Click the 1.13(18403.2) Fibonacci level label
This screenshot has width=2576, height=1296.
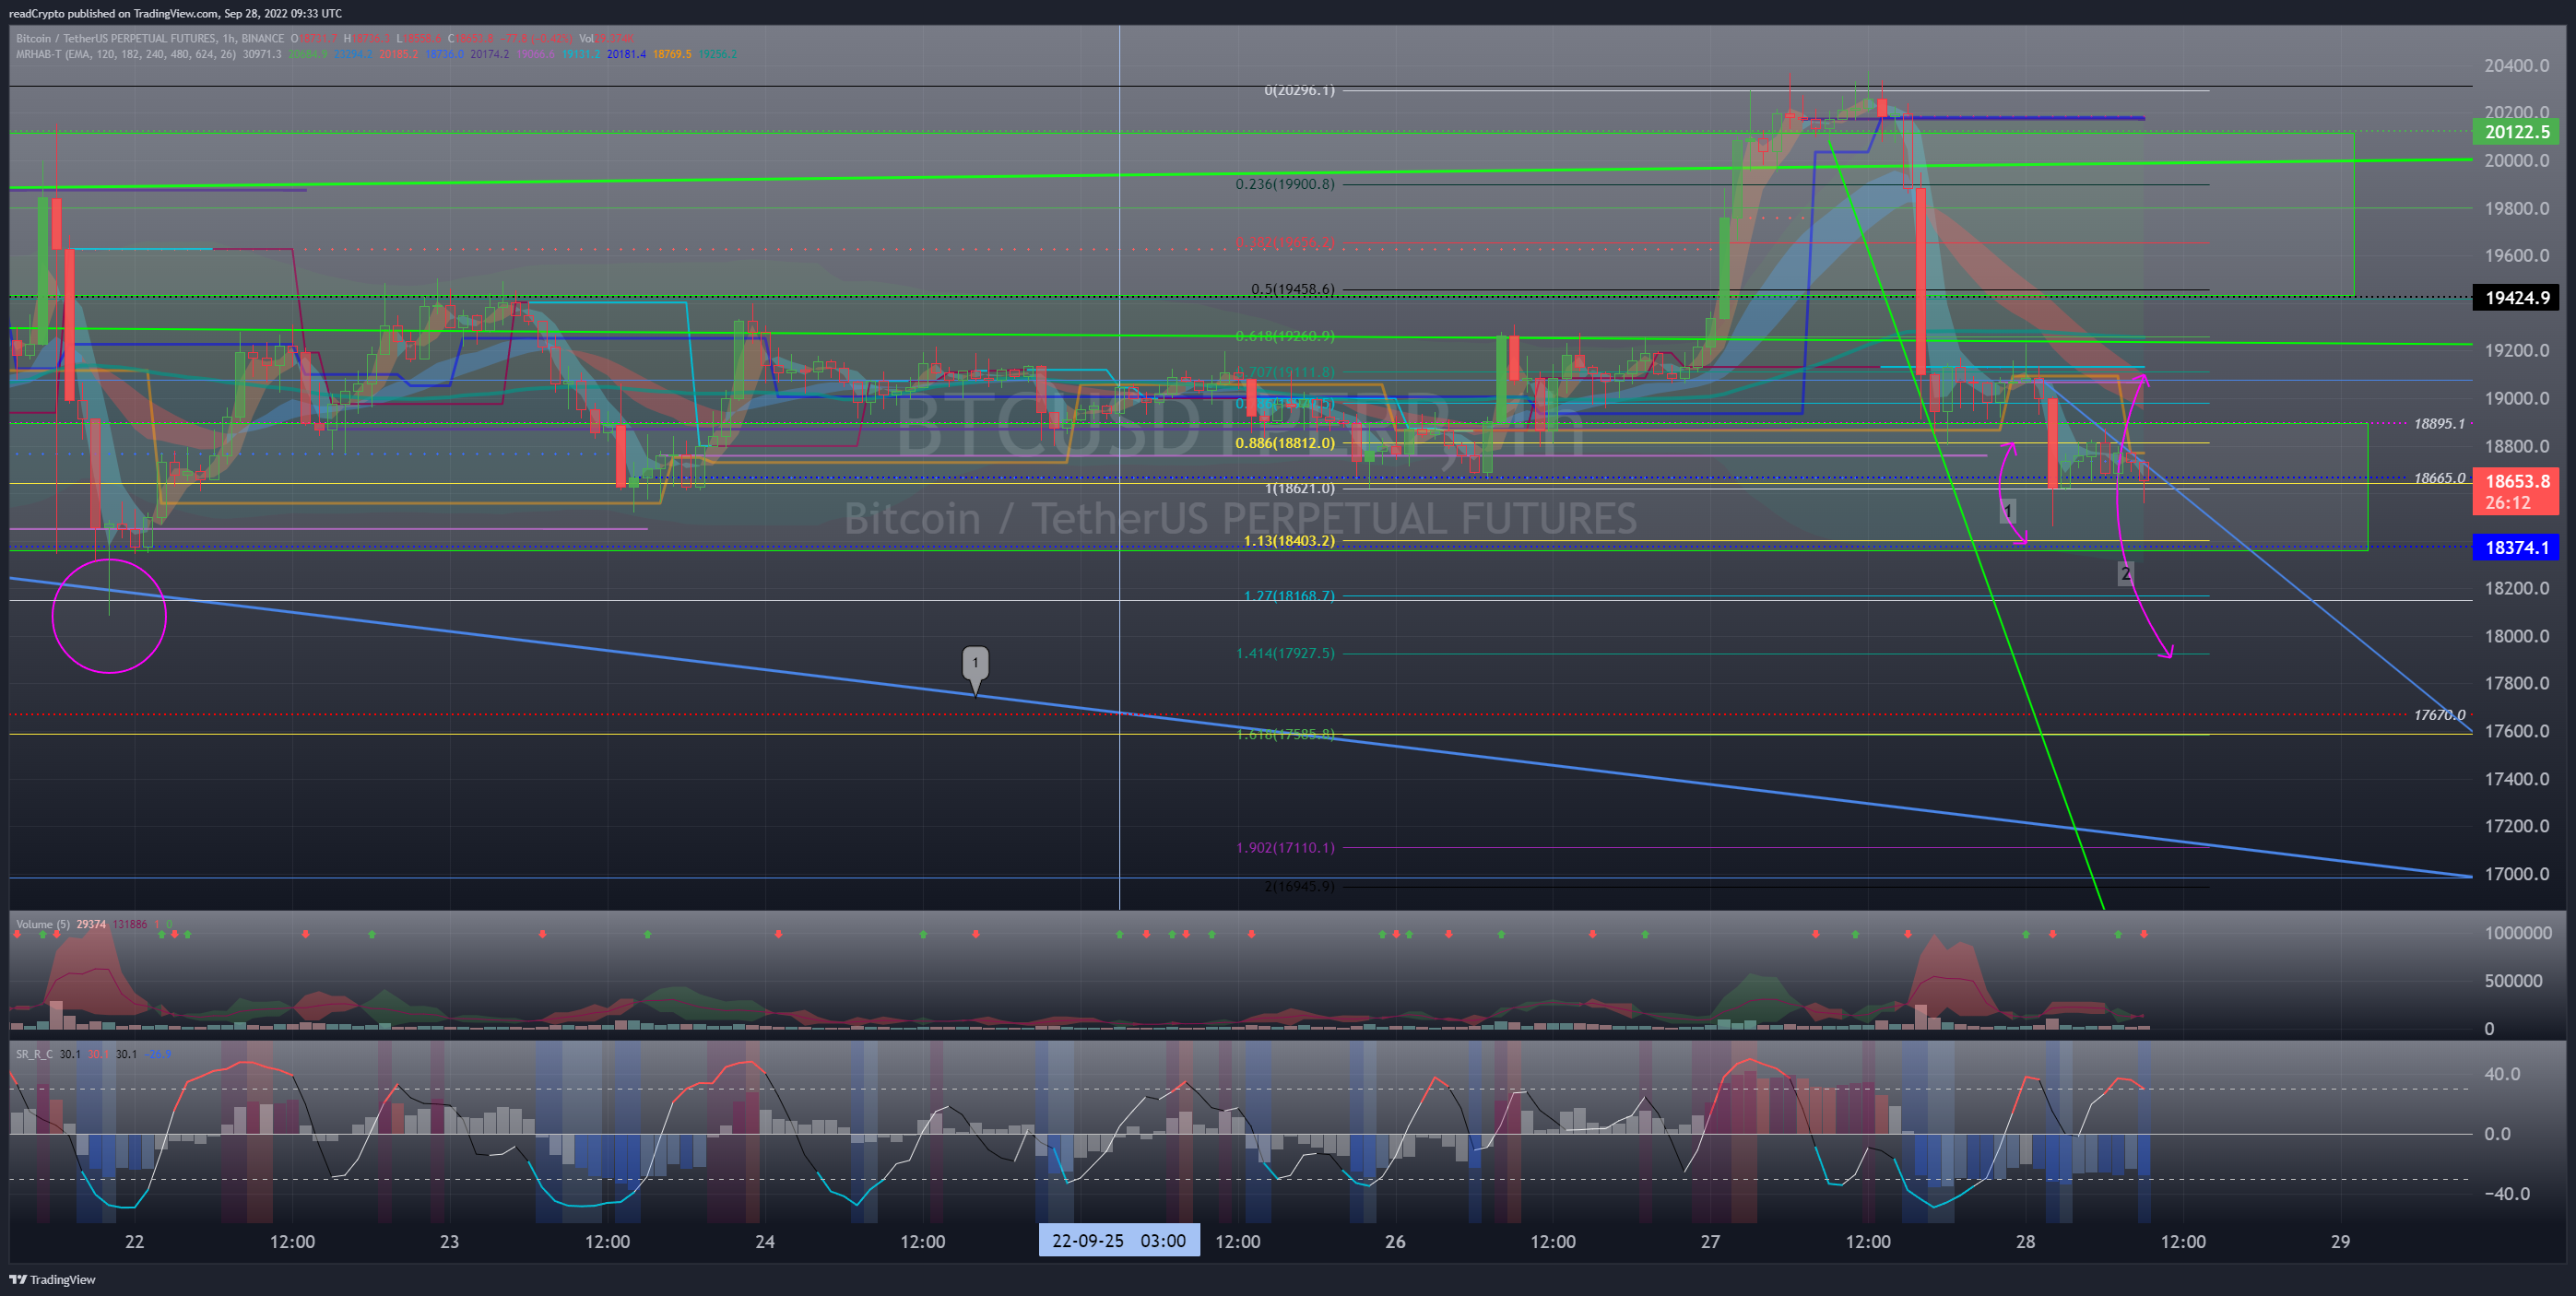[x=1289, y=541]
